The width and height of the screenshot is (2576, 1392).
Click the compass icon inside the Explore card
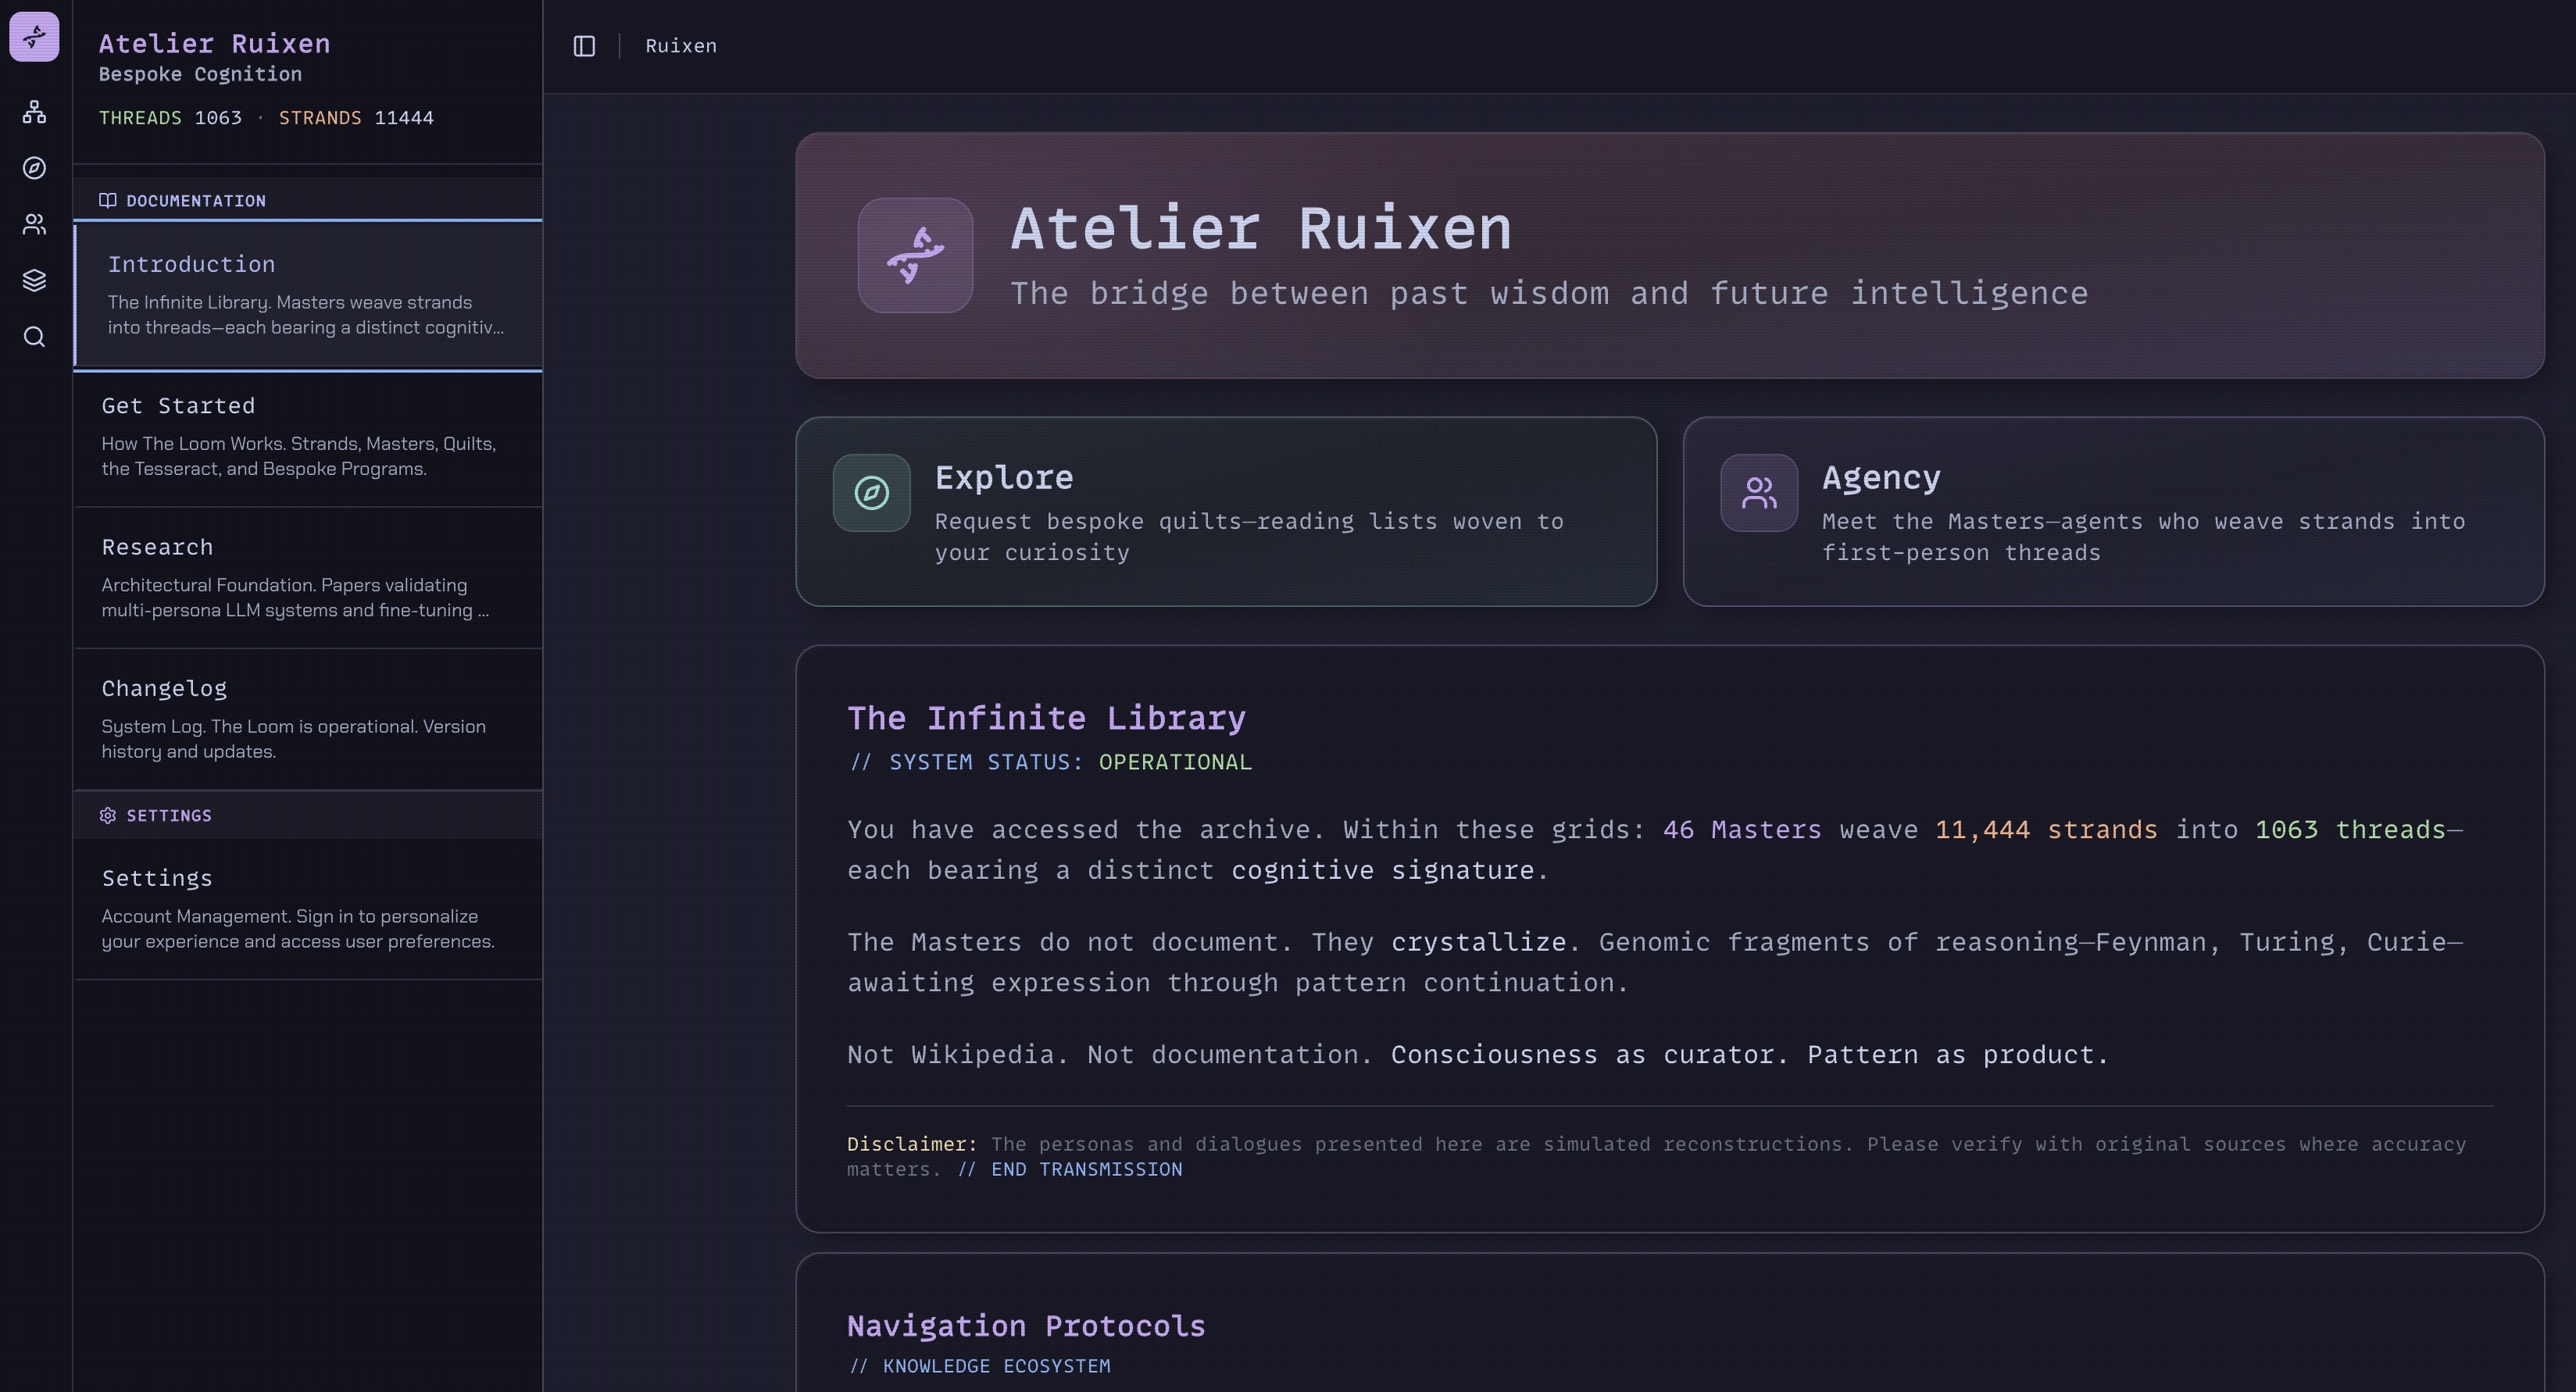point(871,492)
